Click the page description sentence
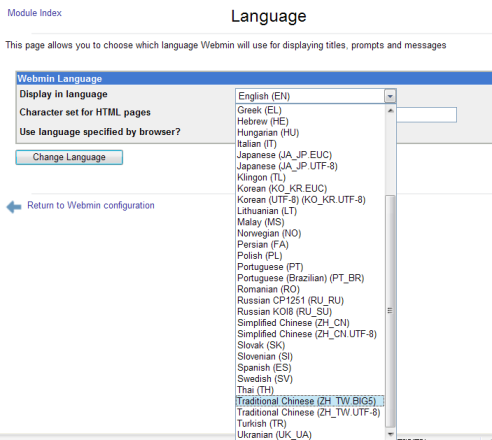This screenshot has width=492, height=440. [x=226, y=45]
